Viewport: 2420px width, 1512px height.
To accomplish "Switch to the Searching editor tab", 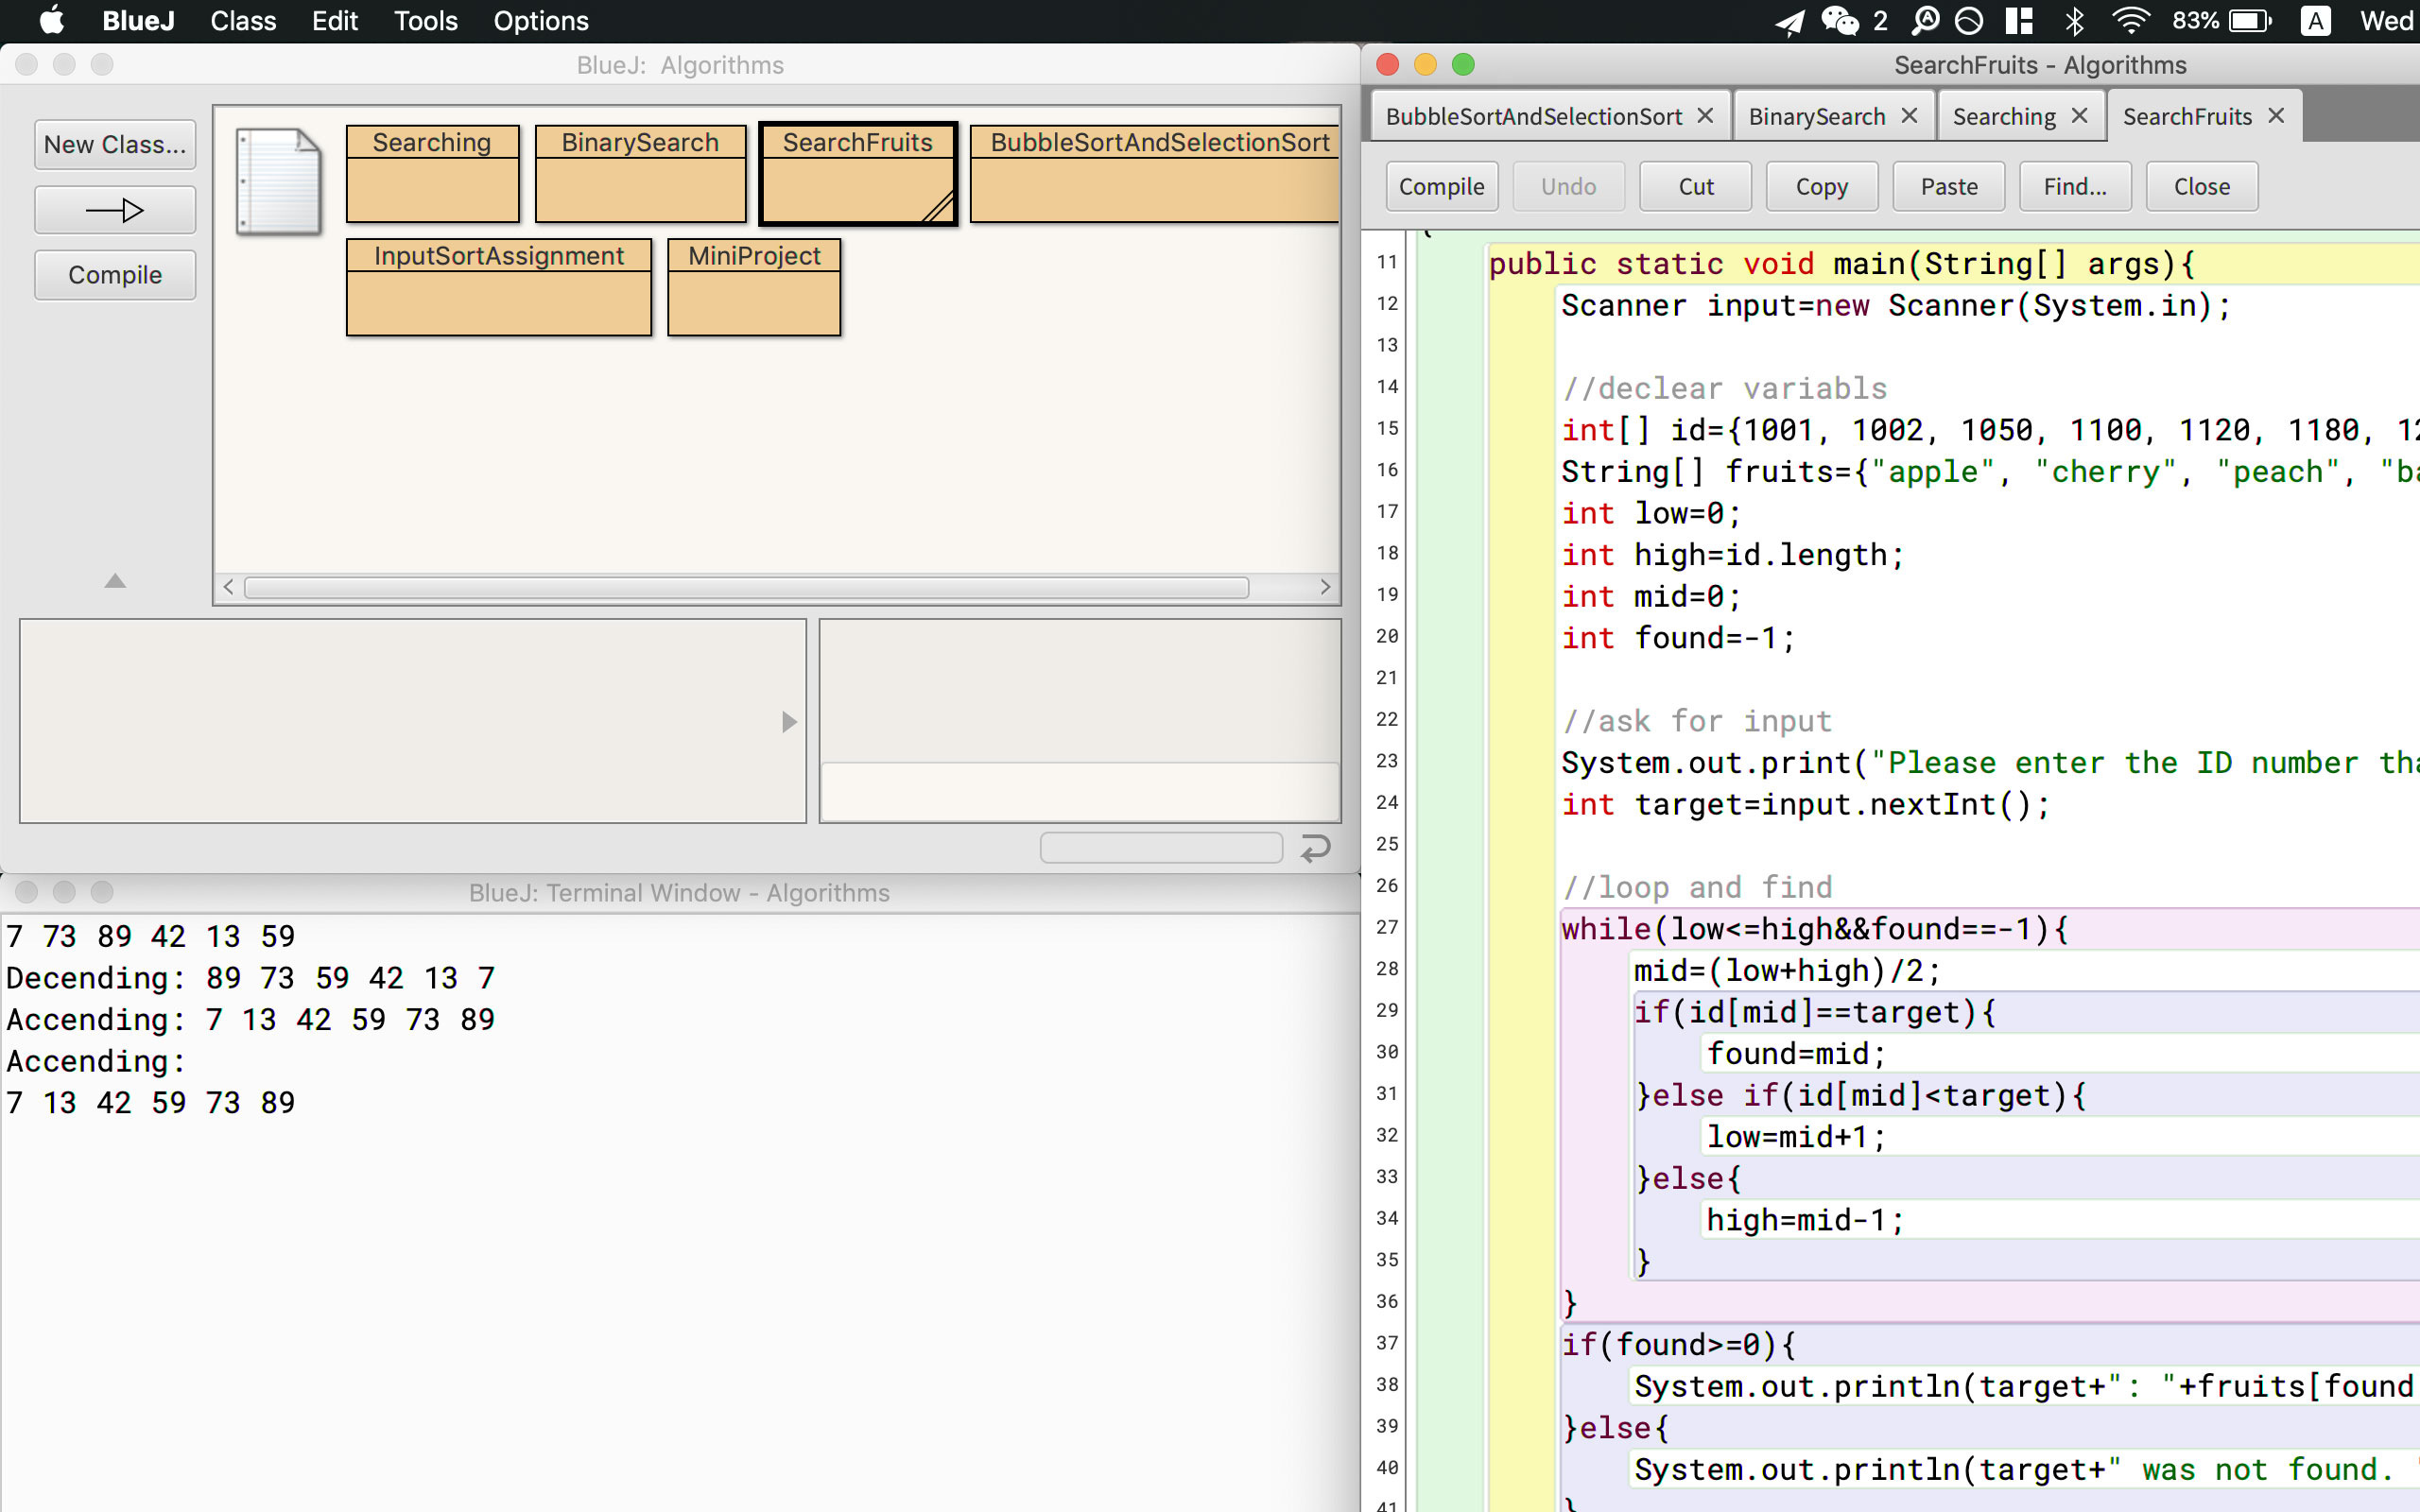I will (2003, 116).
